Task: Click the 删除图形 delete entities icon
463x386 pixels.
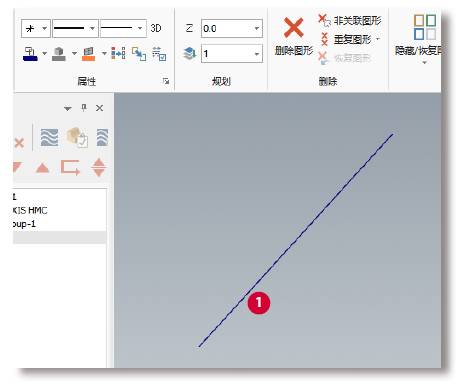Action: pyautogui.click(x=293, y=28)
